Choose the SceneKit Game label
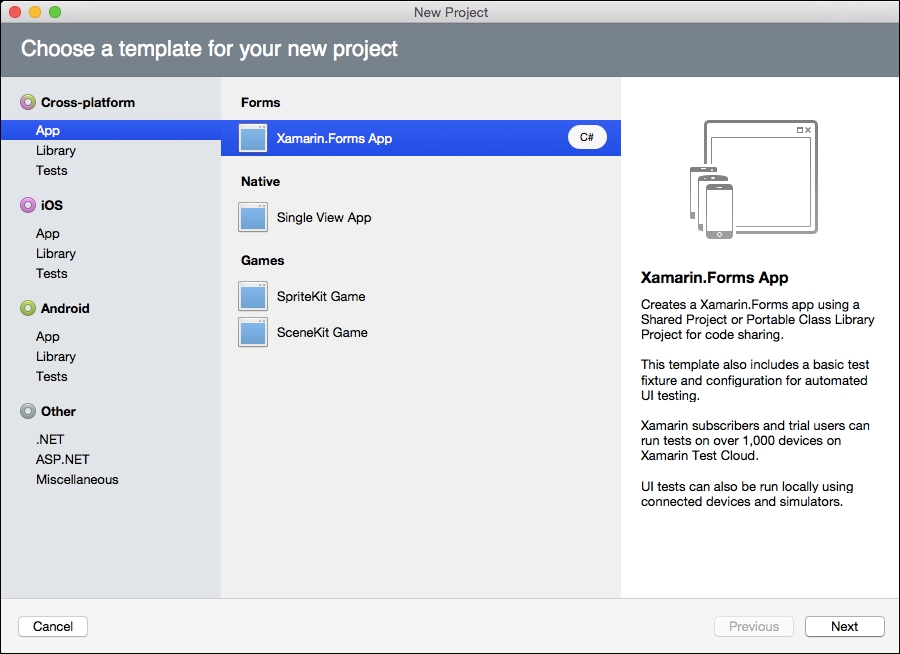 point(322,332)
